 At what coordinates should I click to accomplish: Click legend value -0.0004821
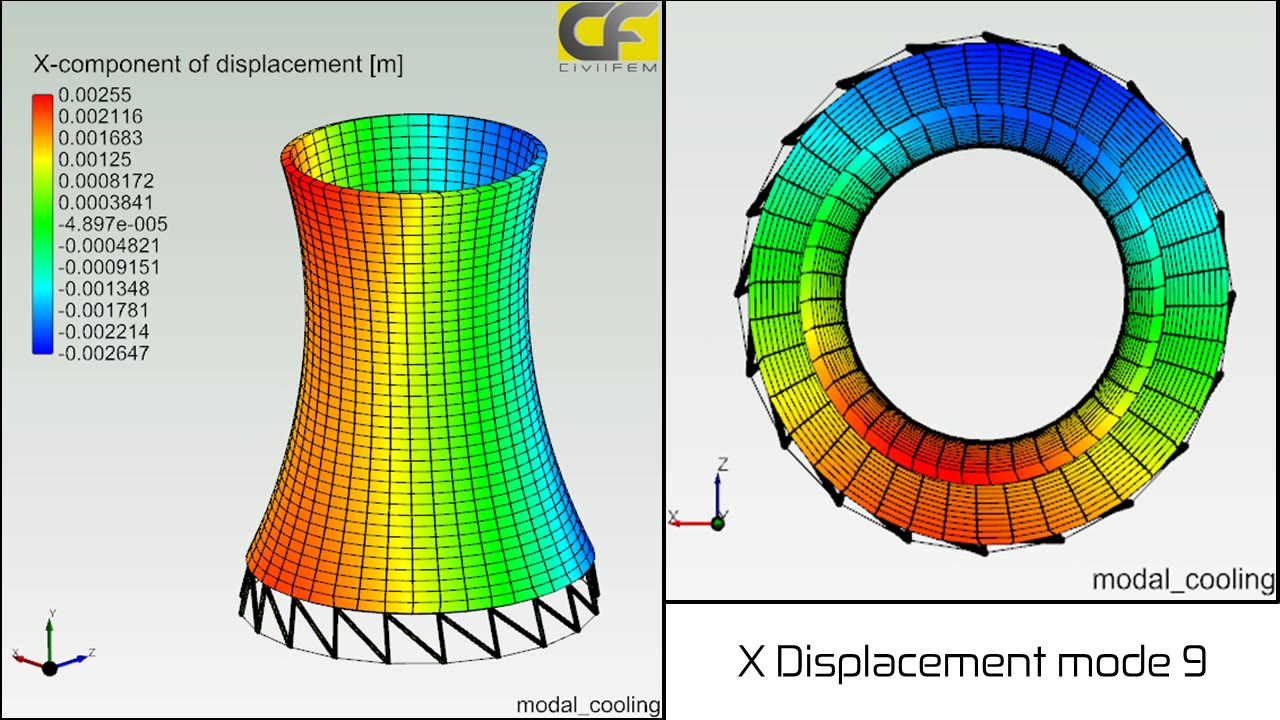(x=108, y=246)
